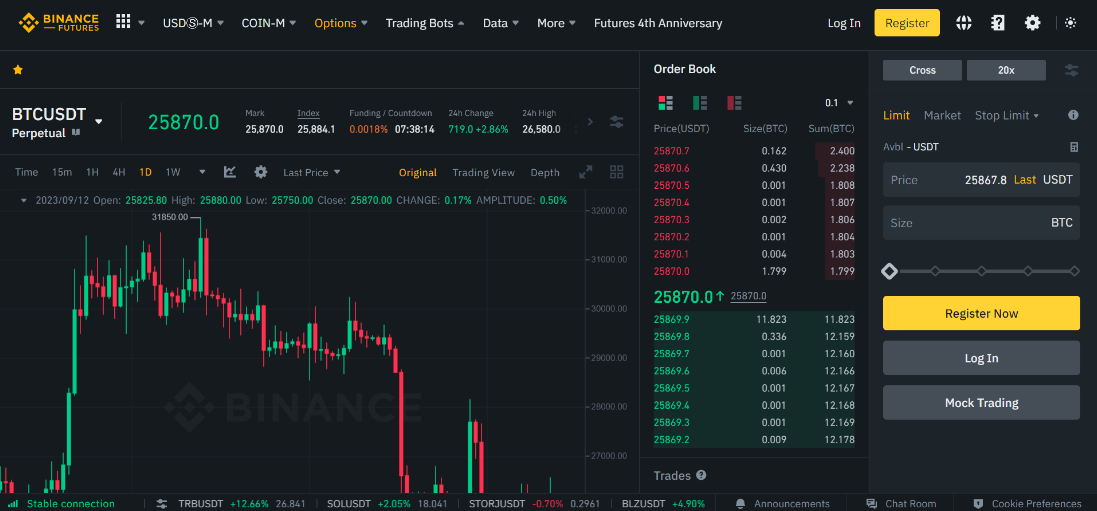Open the 0.1 price grouping dropdown
The height and width of the screenshot is (511, 1097).
(x=840, y=103)
